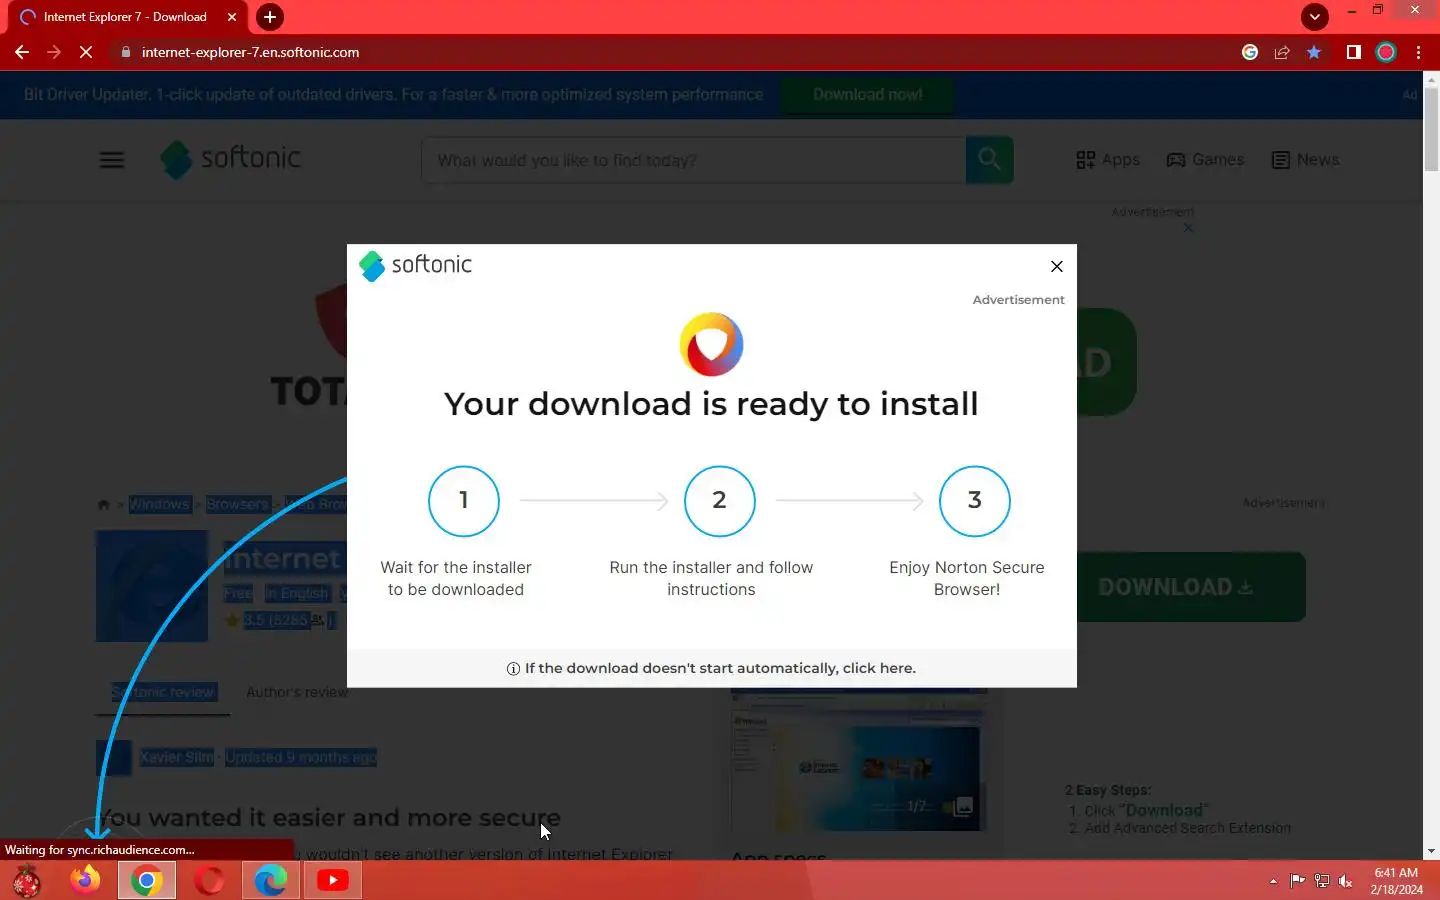The height and width of the screenshot is (900, 1440).
Task: Open the News menu item
Action: click(x=1305, y=160)
